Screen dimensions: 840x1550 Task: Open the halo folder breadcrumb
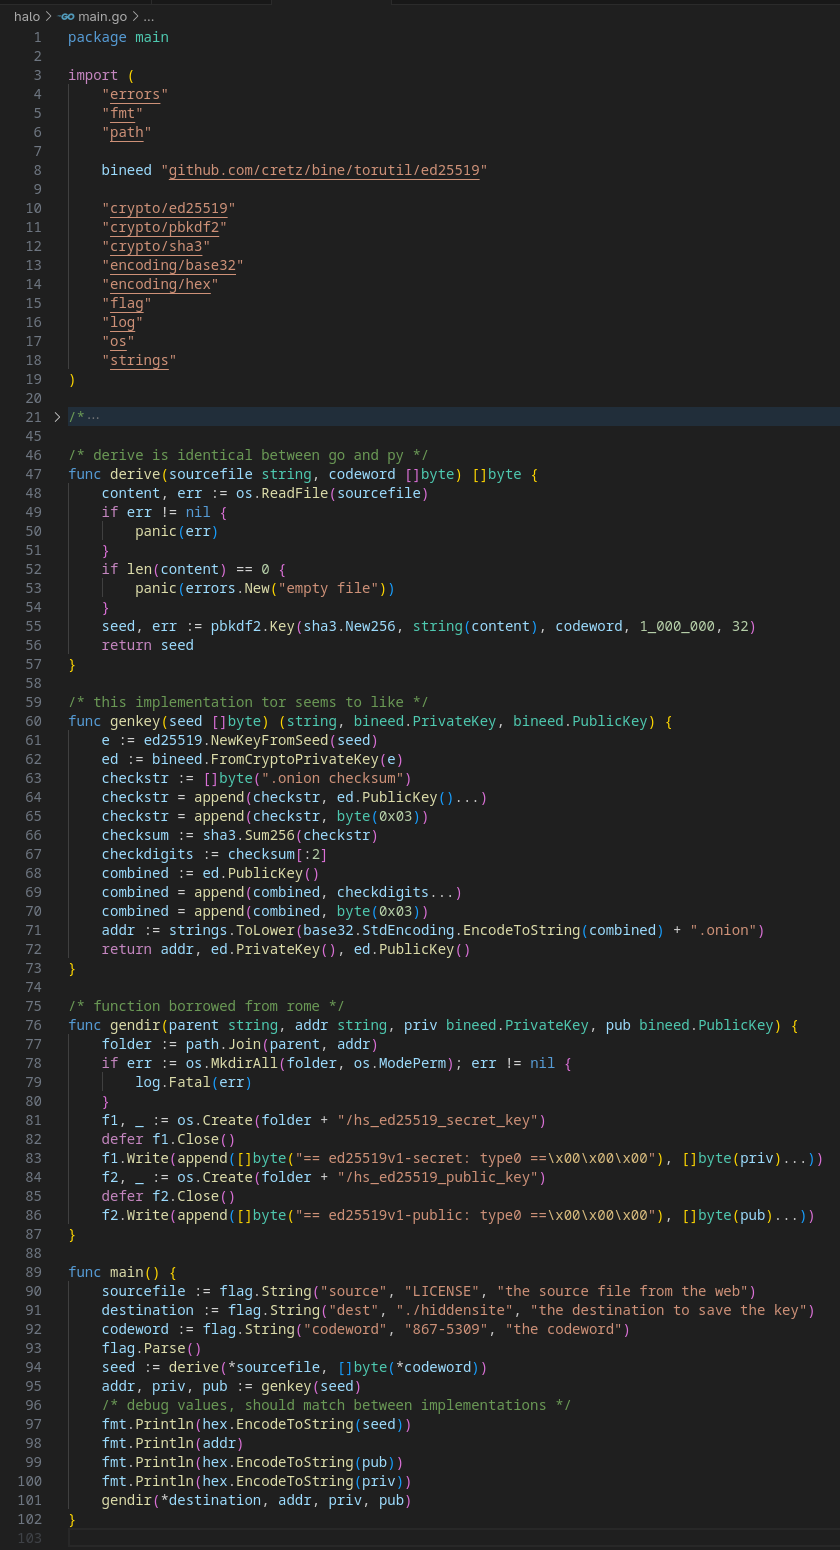coord(27,17)
